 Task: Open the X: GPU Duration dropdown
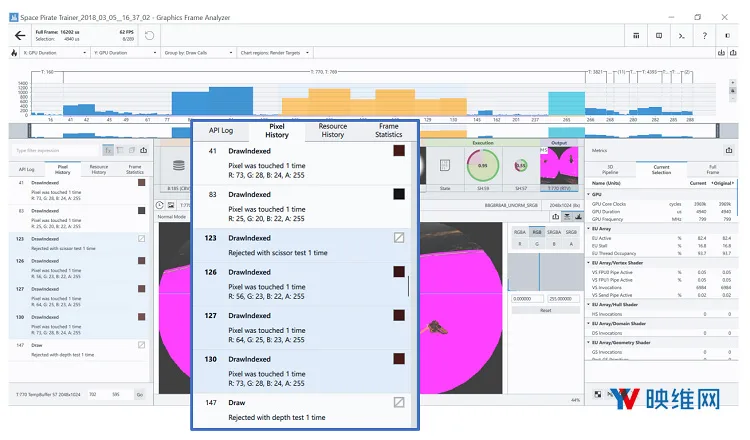click(x=55, y=53)
